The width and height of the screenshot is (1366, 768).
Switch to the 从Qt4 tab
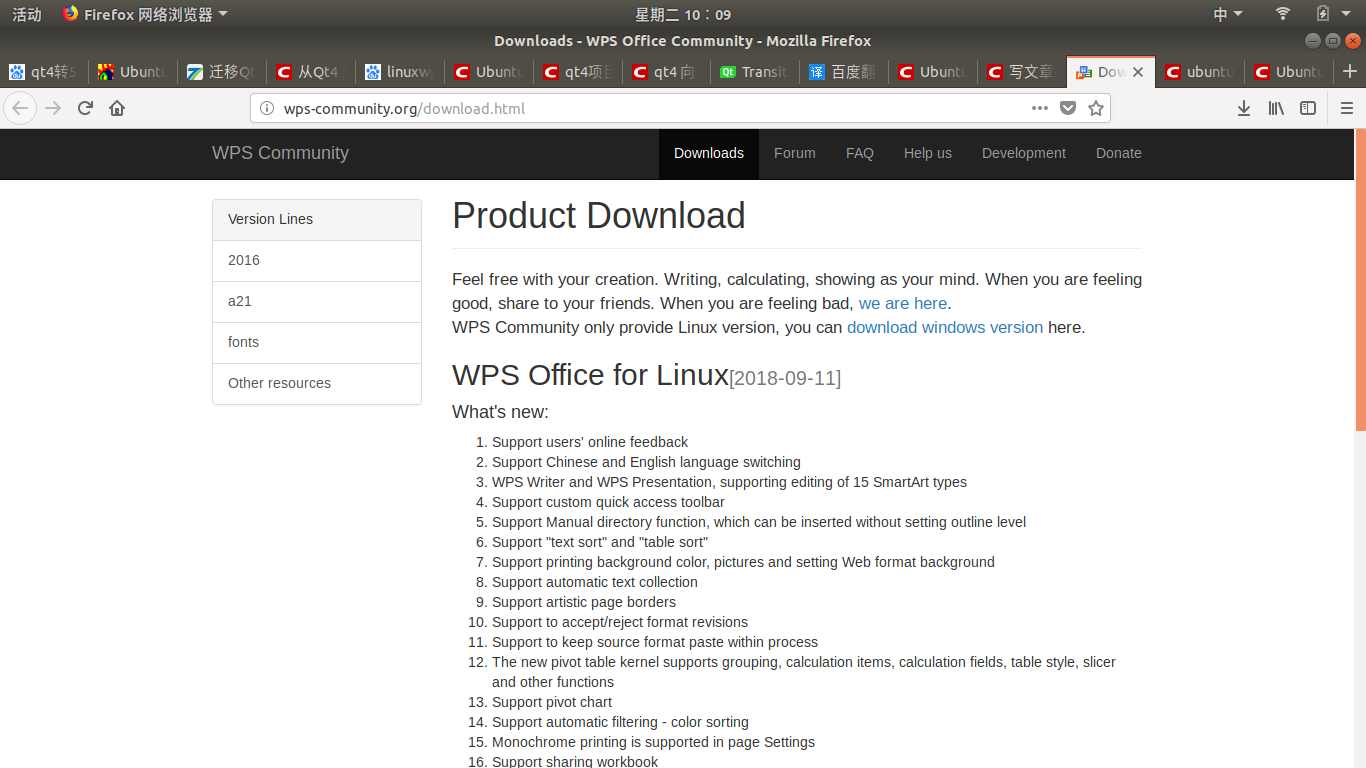[x=311, y=72]
